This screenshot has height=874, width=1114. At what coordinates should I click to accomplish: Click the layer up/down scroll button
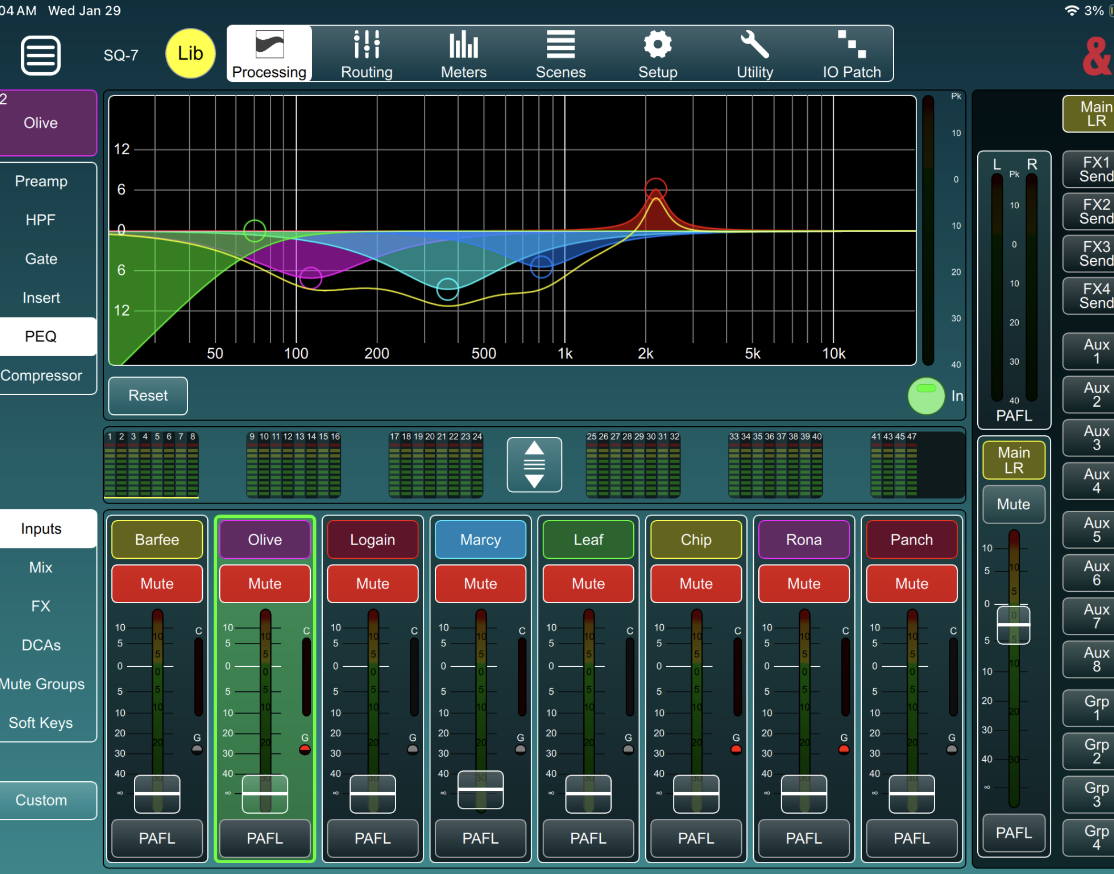[534, 465]
